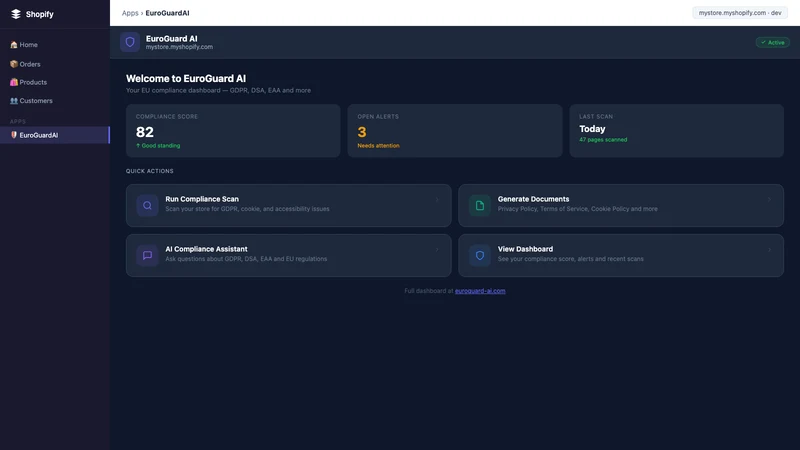The height and width of the screenshot is (450, 800).
Task: Click the document icon for Generate Documents
Action: pos(480,206)
